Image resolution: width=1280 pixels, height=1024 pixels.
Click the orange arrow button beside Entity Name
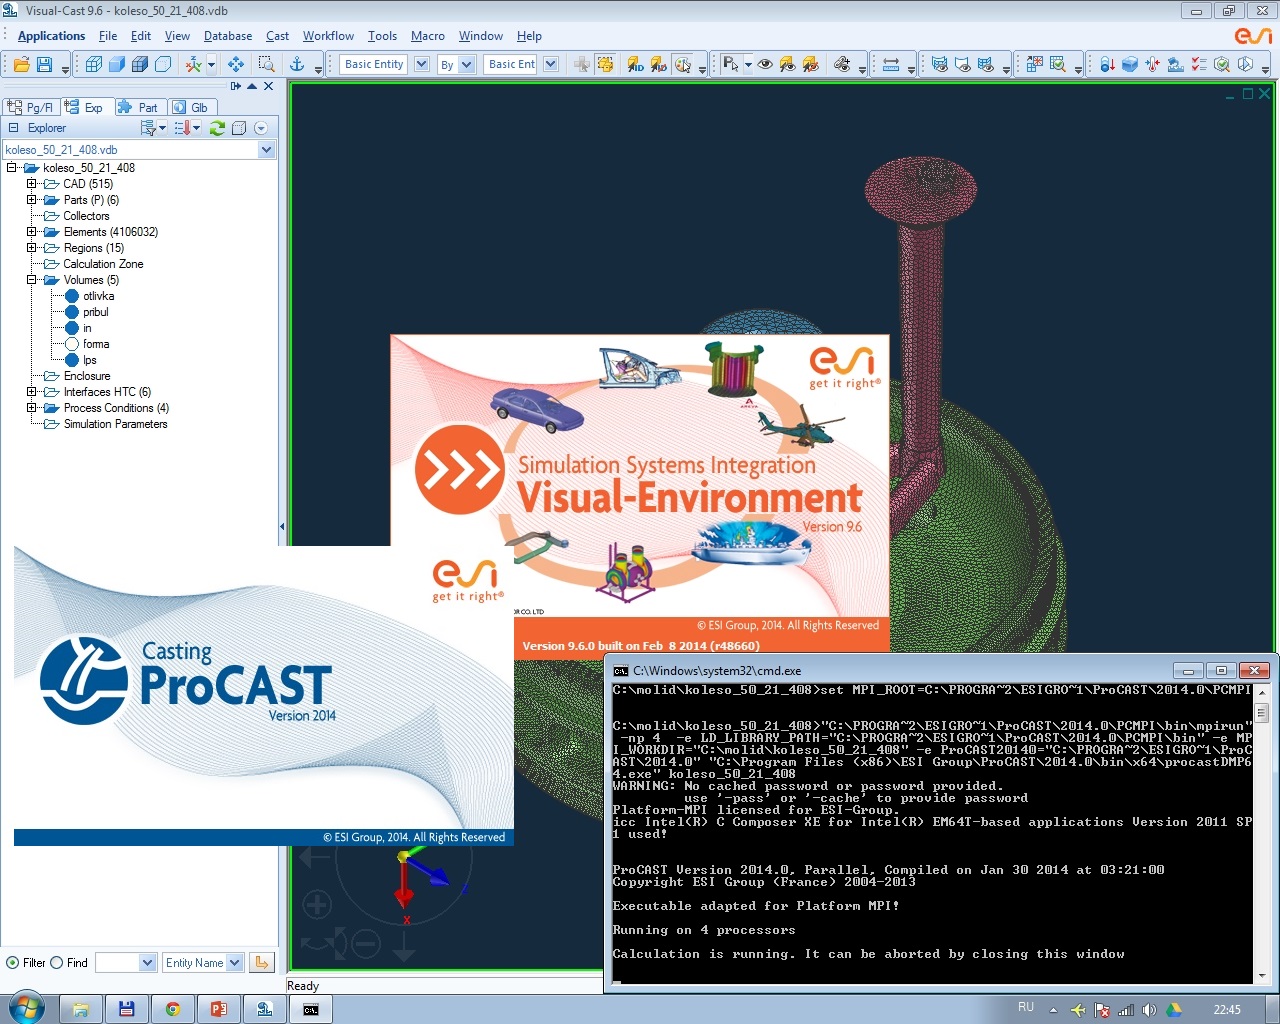coord(262,962)
